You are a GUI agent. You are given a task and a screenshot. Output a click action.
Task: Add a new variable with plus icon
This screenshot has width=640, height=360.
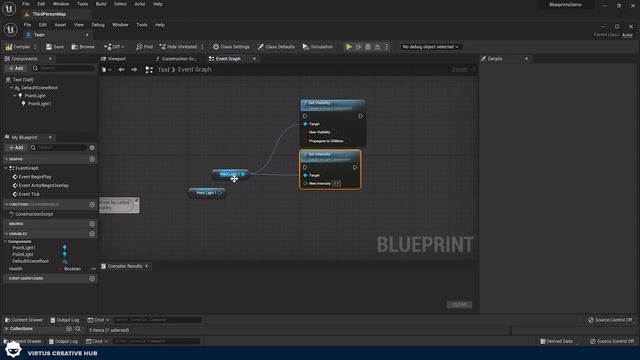click(x=92, y=234)
